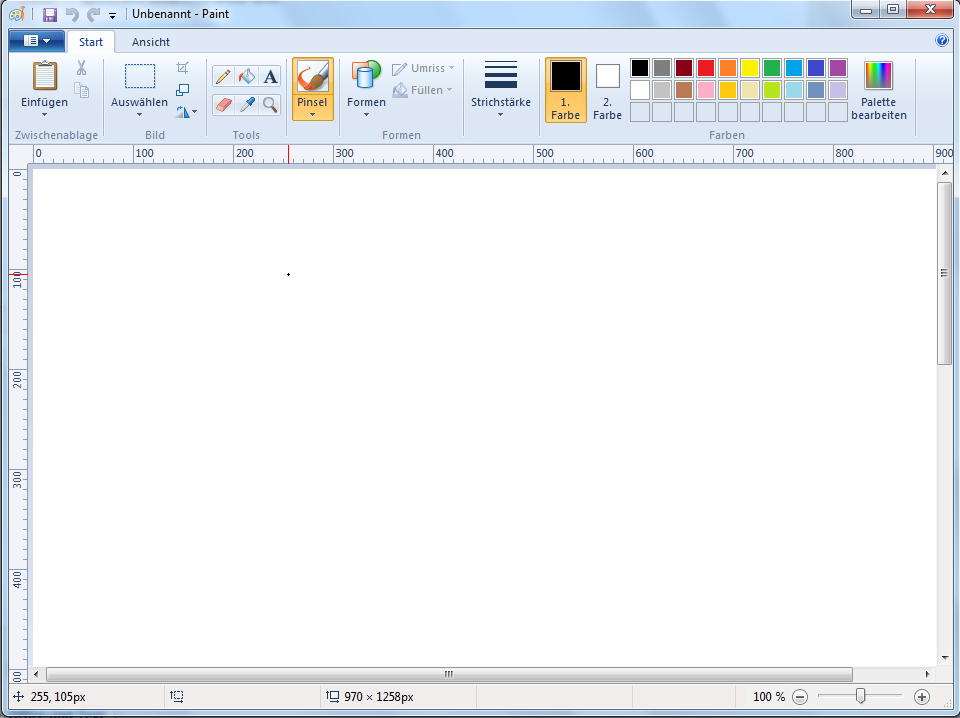Click the Einfügen clipboard icon
The width and height of the screenshot is (960, 718).
45,77
